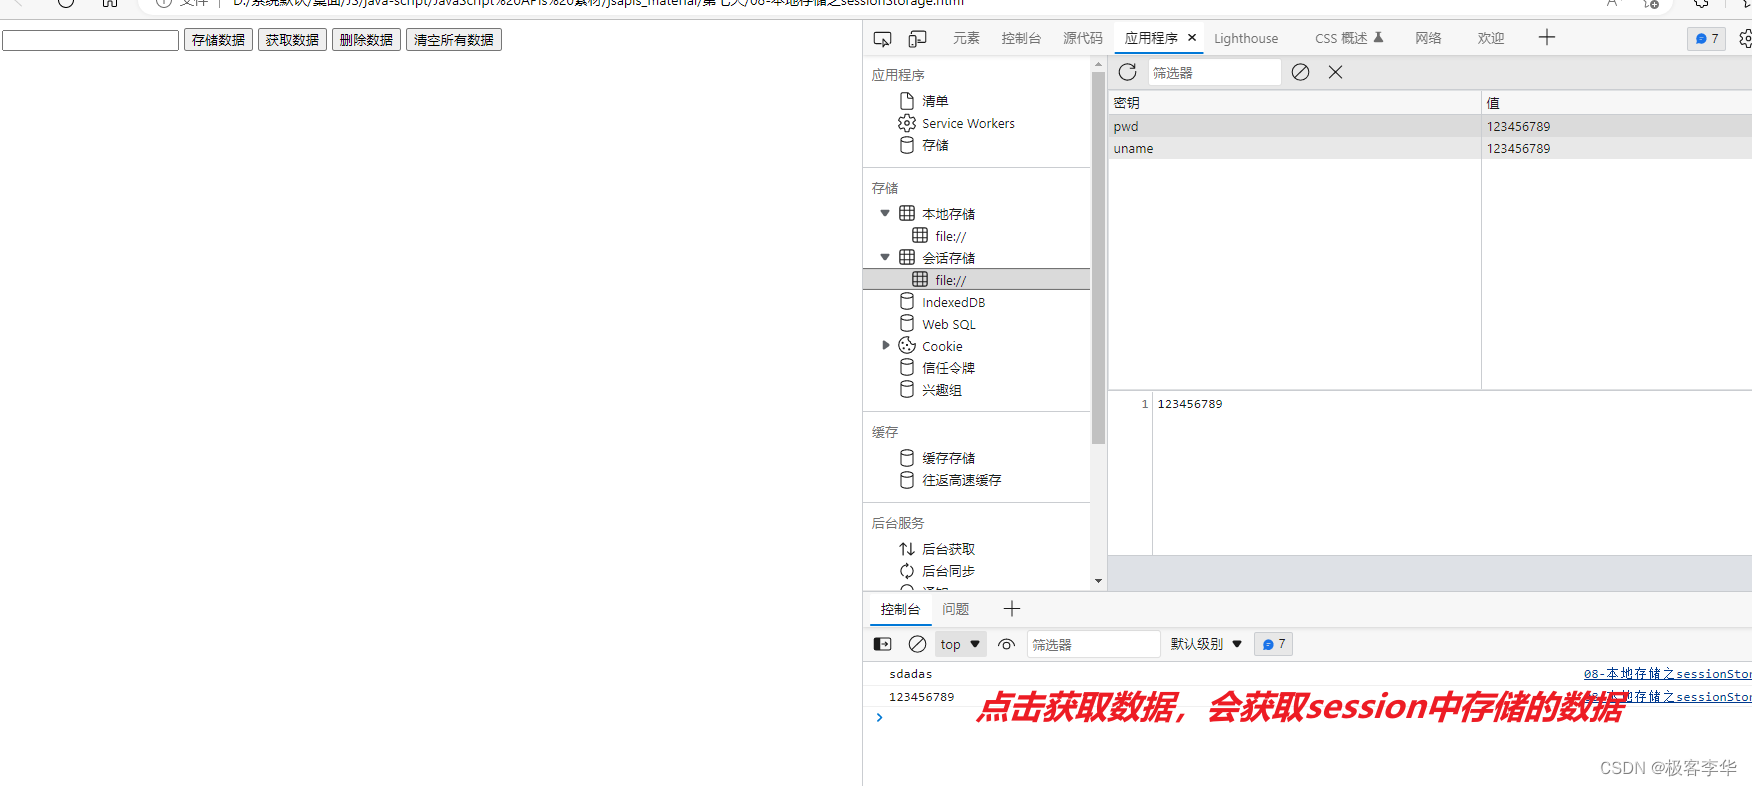Expand the Cookie tree node
The height and width of the screenshot is (786, 1752).
tap(885, 345)
